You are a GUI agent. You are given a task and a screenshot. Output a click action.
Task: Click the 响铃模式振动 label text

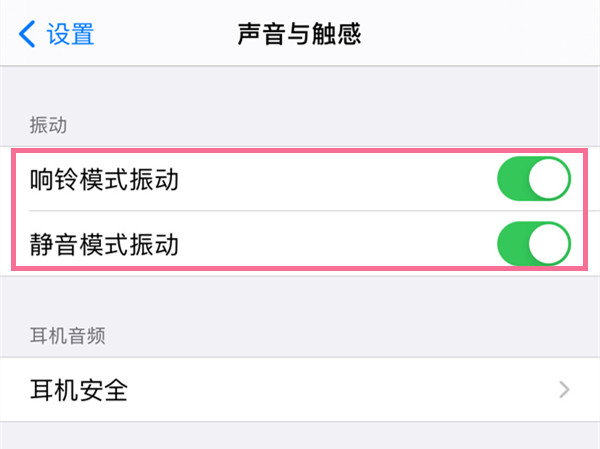108,180
